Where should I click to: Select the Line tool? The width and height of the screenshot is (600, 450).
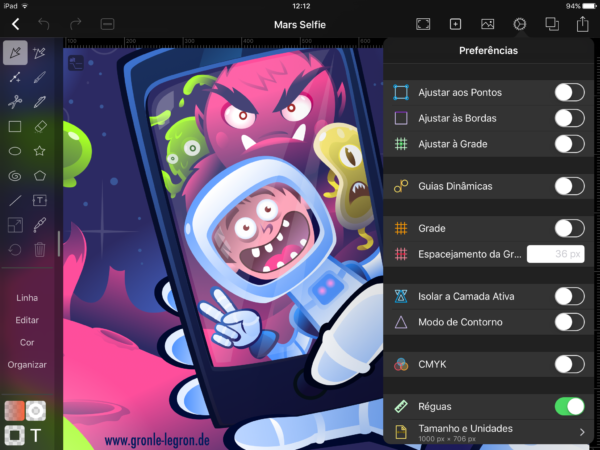click(x=15, y=200)
